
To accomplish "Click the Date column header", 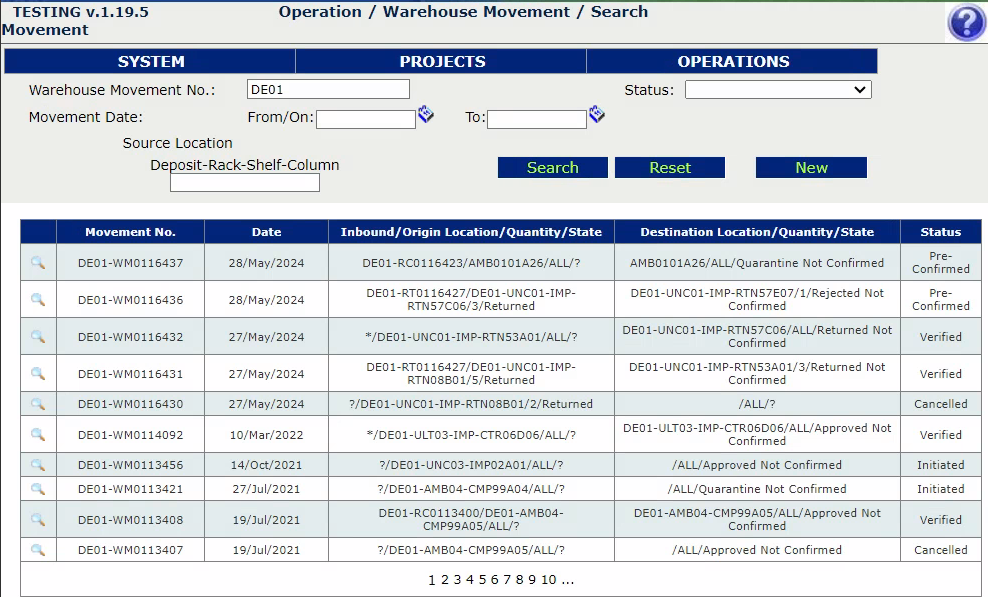I will click(267, 232).
